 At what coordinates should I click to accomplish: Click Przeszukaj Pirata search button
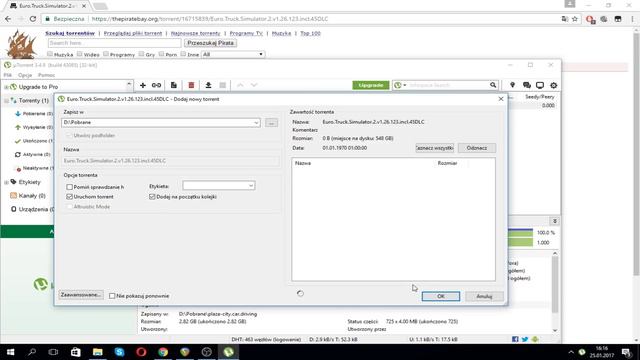tap(210, 43)
